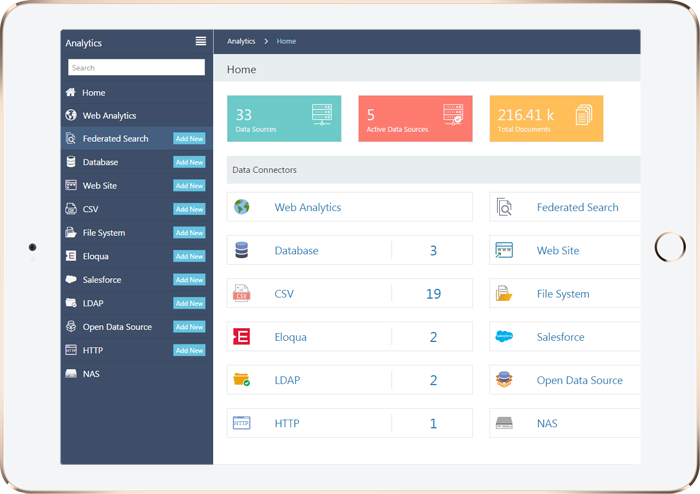Open the Open Data Source connector link
The image size is (700, 494).
pos(579,380)
